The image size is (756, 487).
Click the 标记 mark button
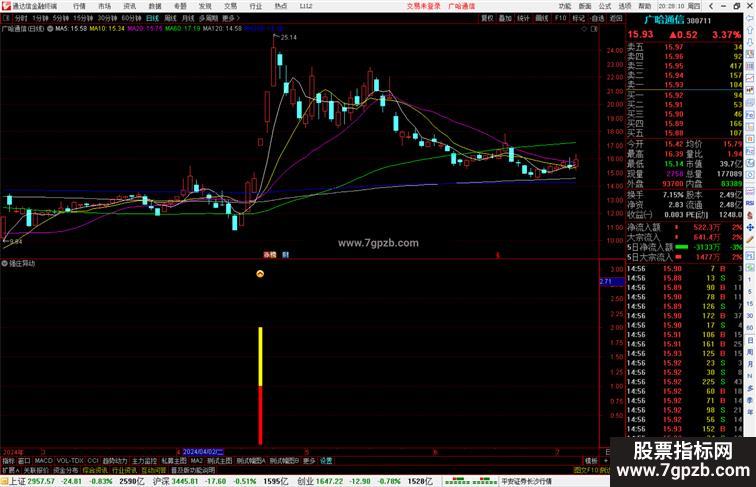pyautogui.click(x=578, y=18)
